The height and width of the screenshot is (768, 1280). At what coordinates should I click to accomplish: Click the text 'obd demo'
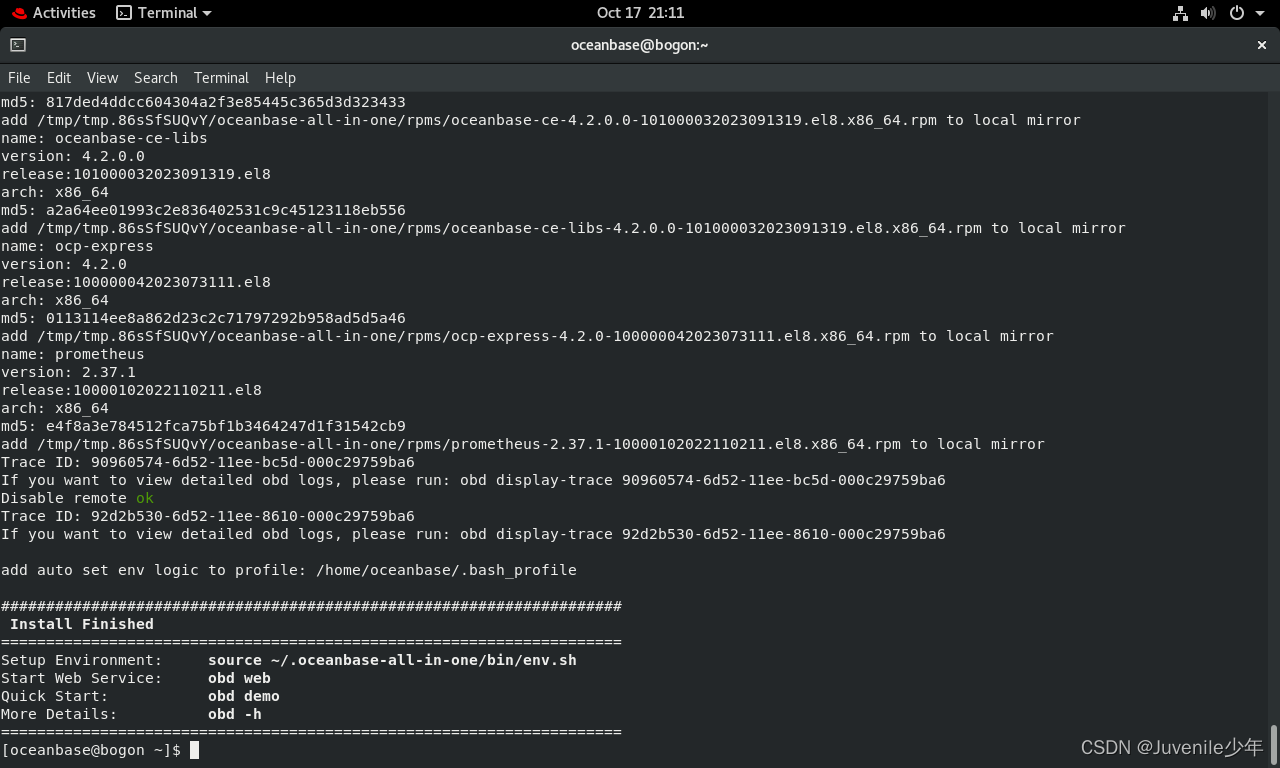(x=244, y=696)
